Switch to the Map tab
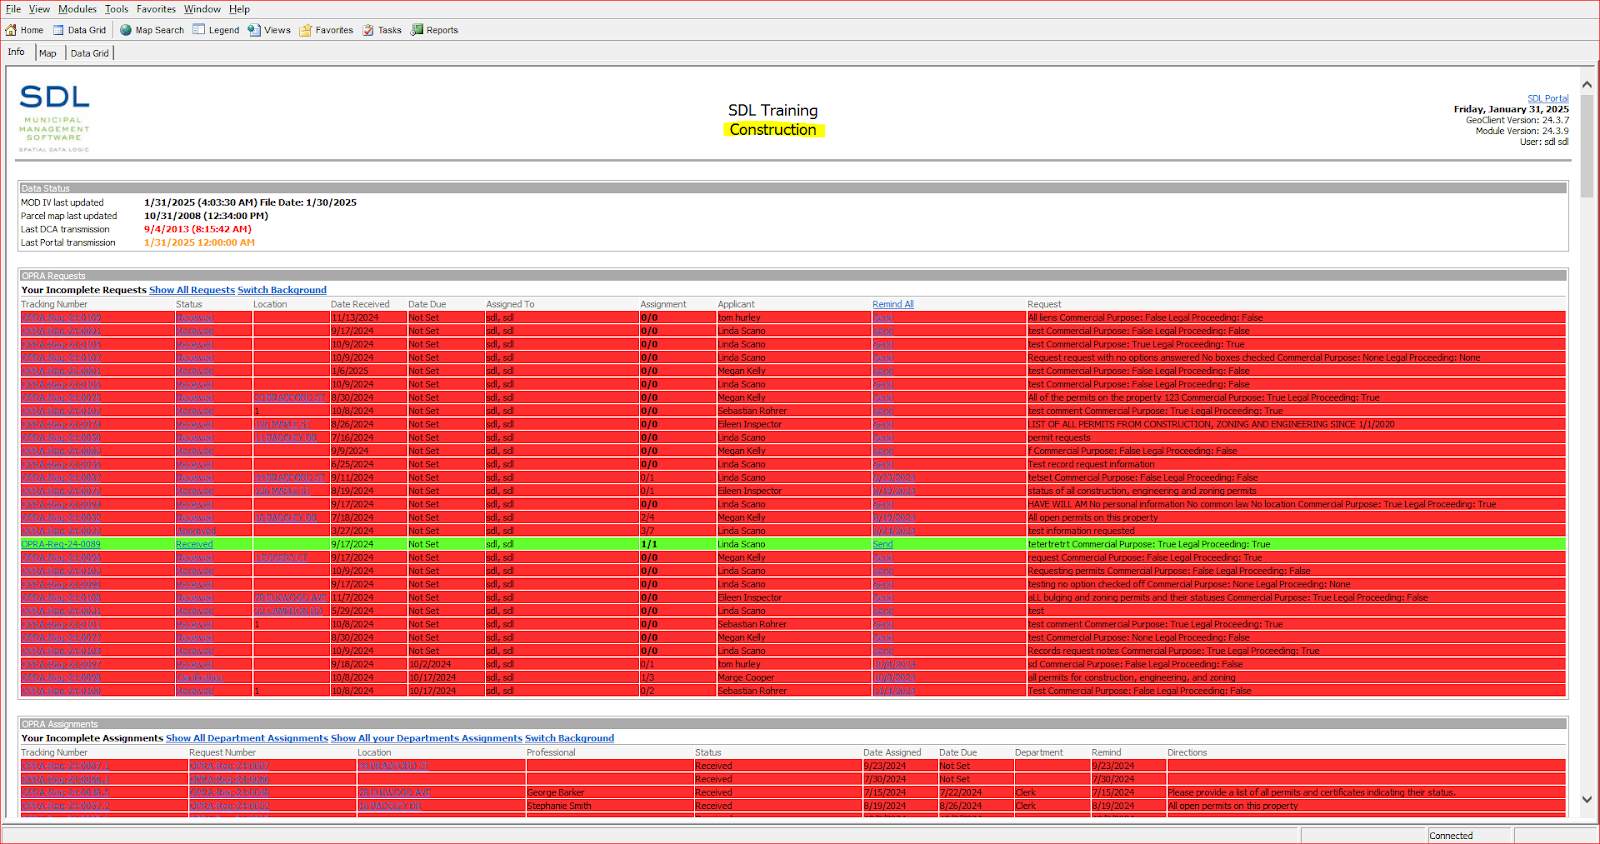Viewport: 1600px width, 844px height. 48,53
